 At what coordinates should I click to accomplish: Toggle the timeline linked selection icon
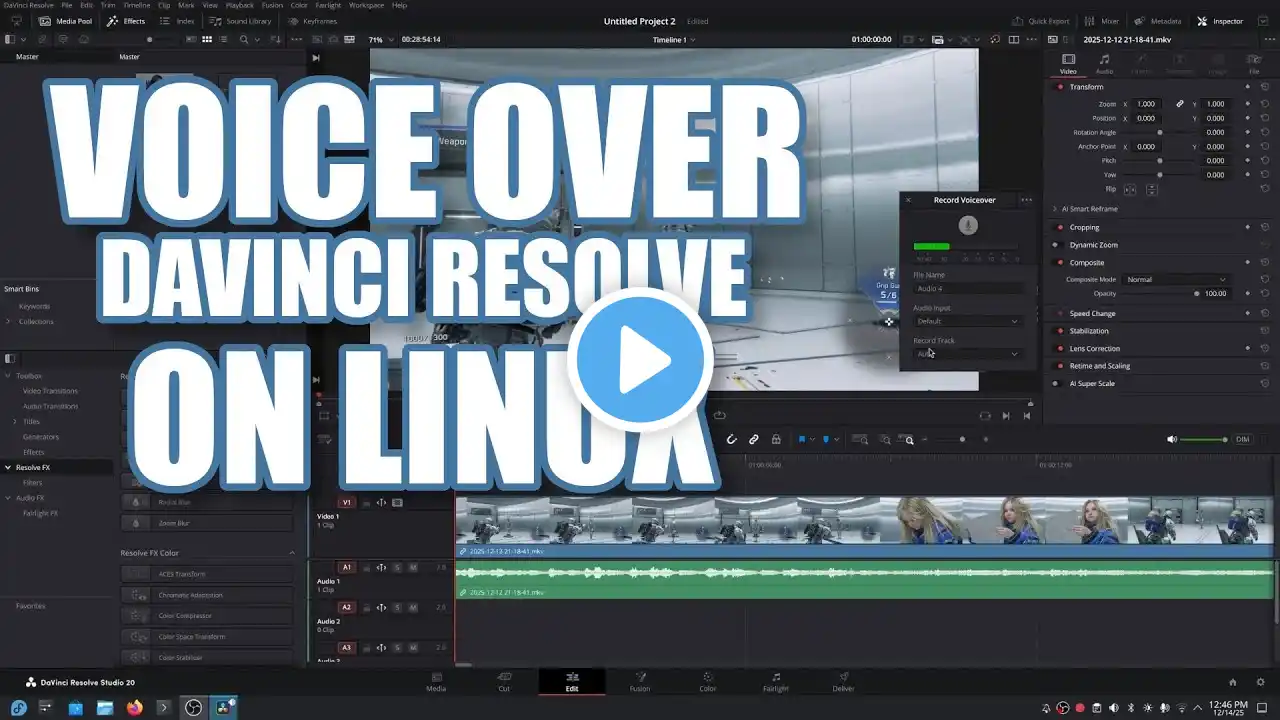[x=753, y=439]
